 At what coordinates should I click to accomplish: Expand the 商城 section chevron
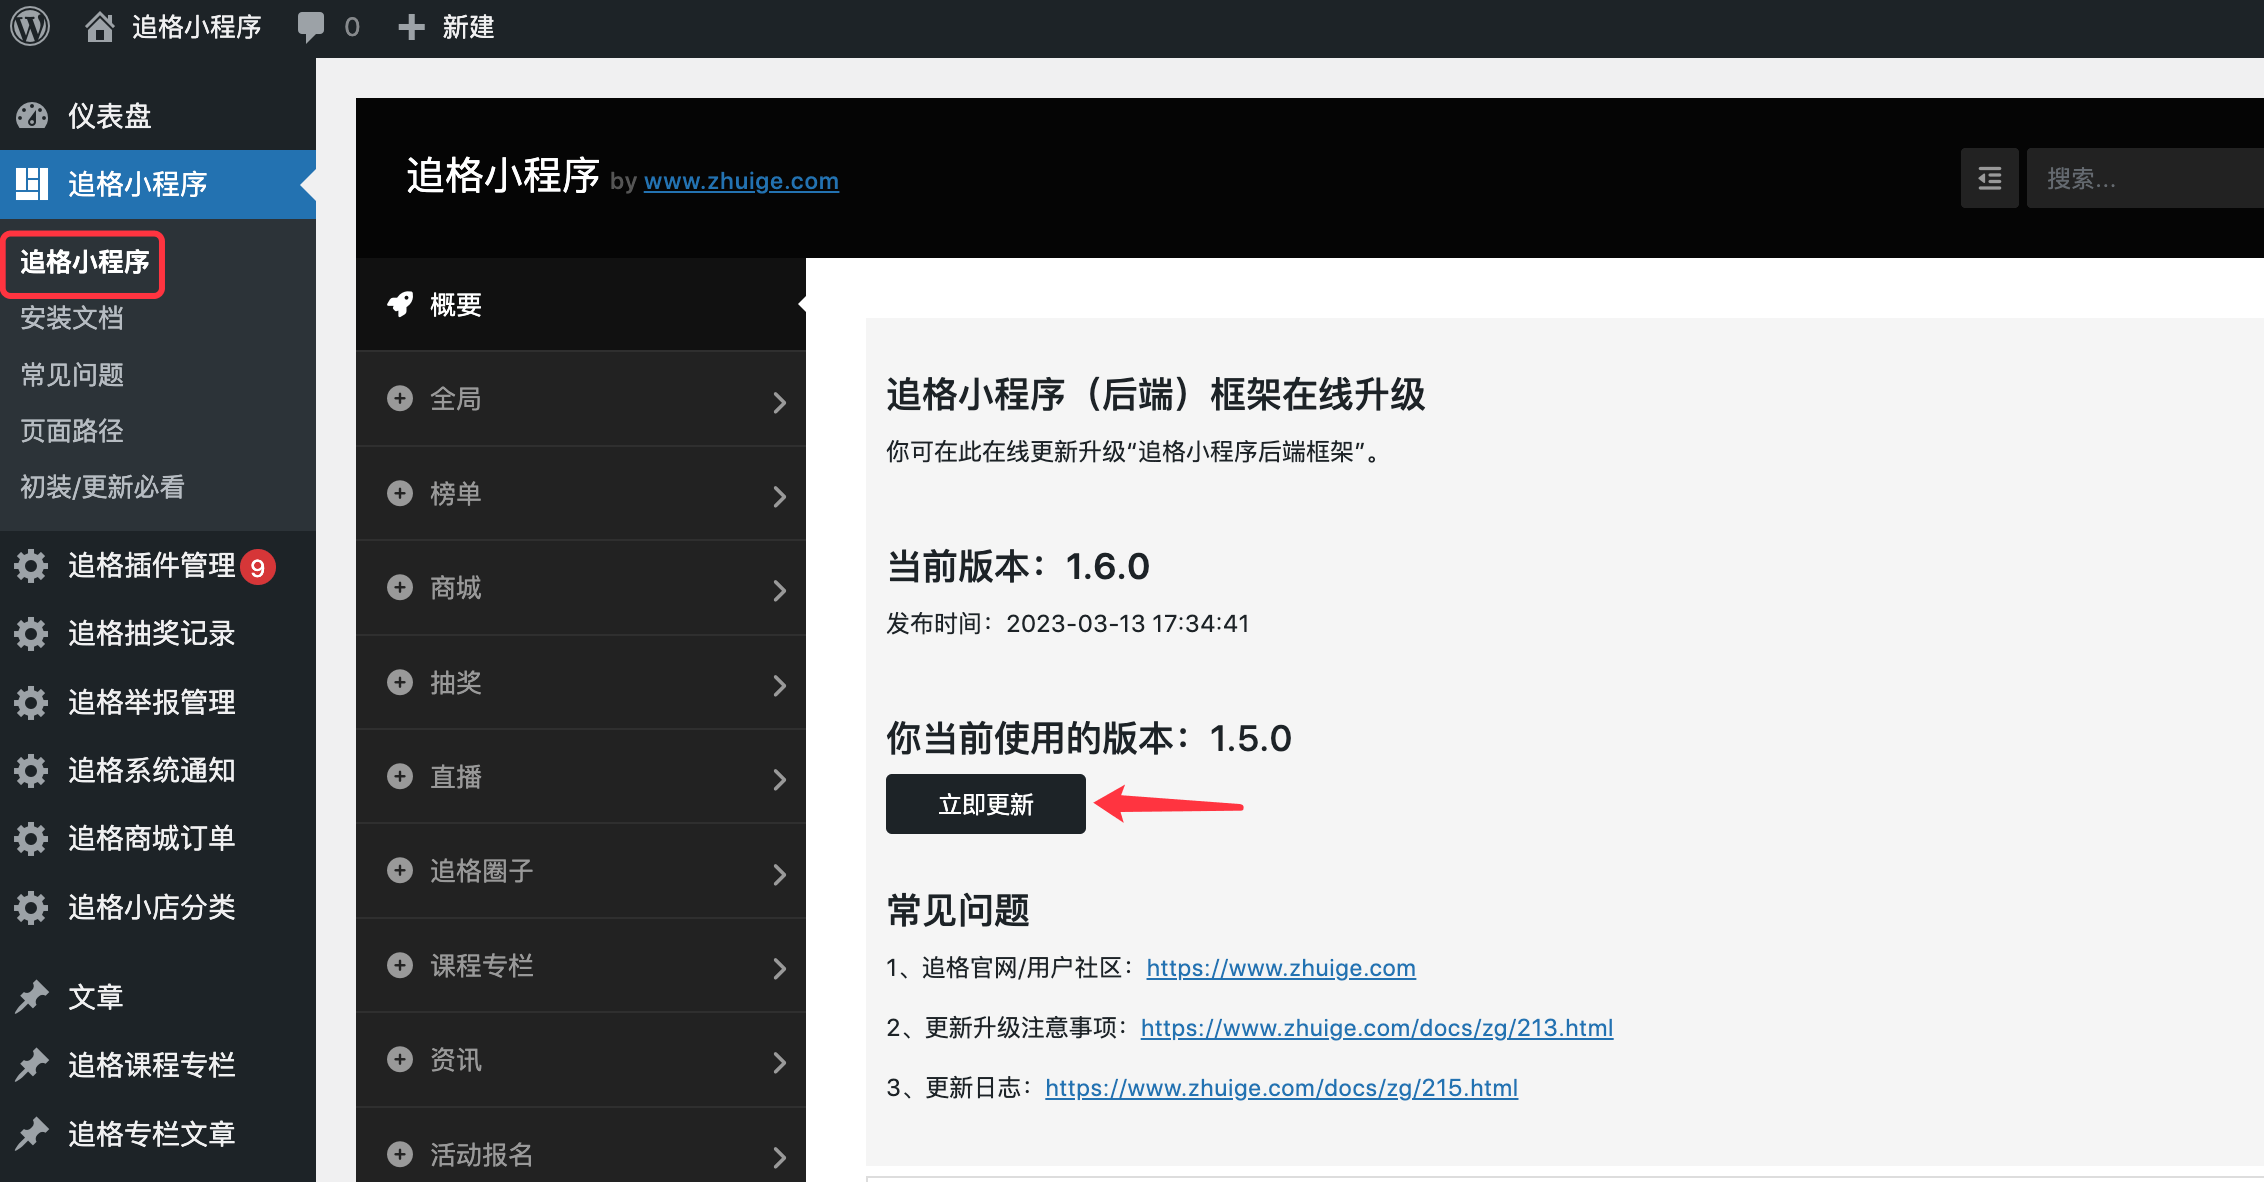coord(780,591)
